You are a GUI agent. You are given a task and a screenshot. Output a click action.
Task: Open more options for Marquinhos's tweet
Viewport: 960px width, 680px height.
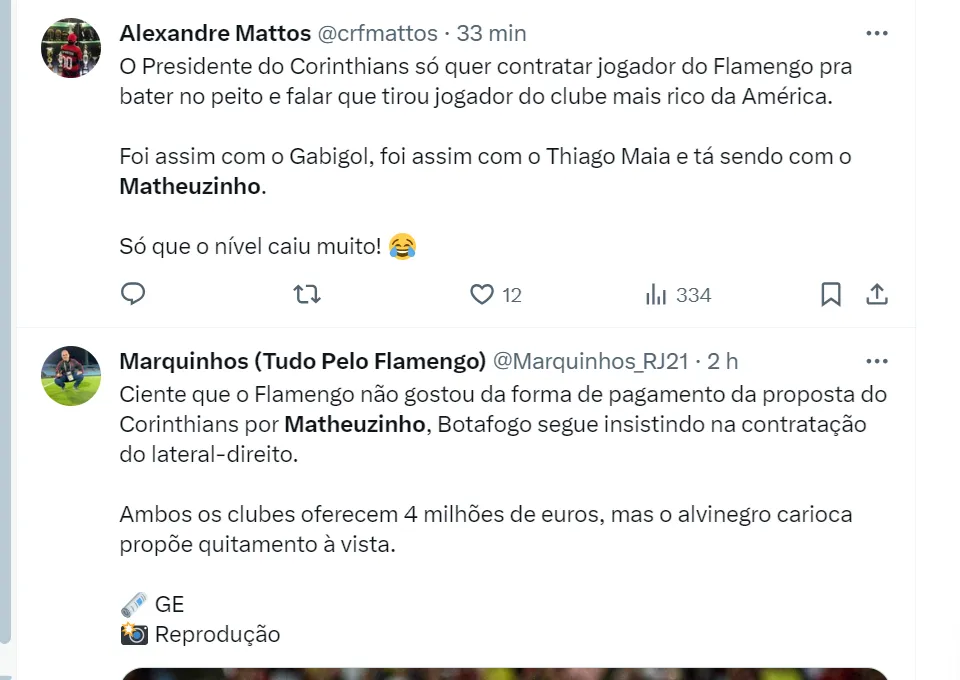coord(877,361)
